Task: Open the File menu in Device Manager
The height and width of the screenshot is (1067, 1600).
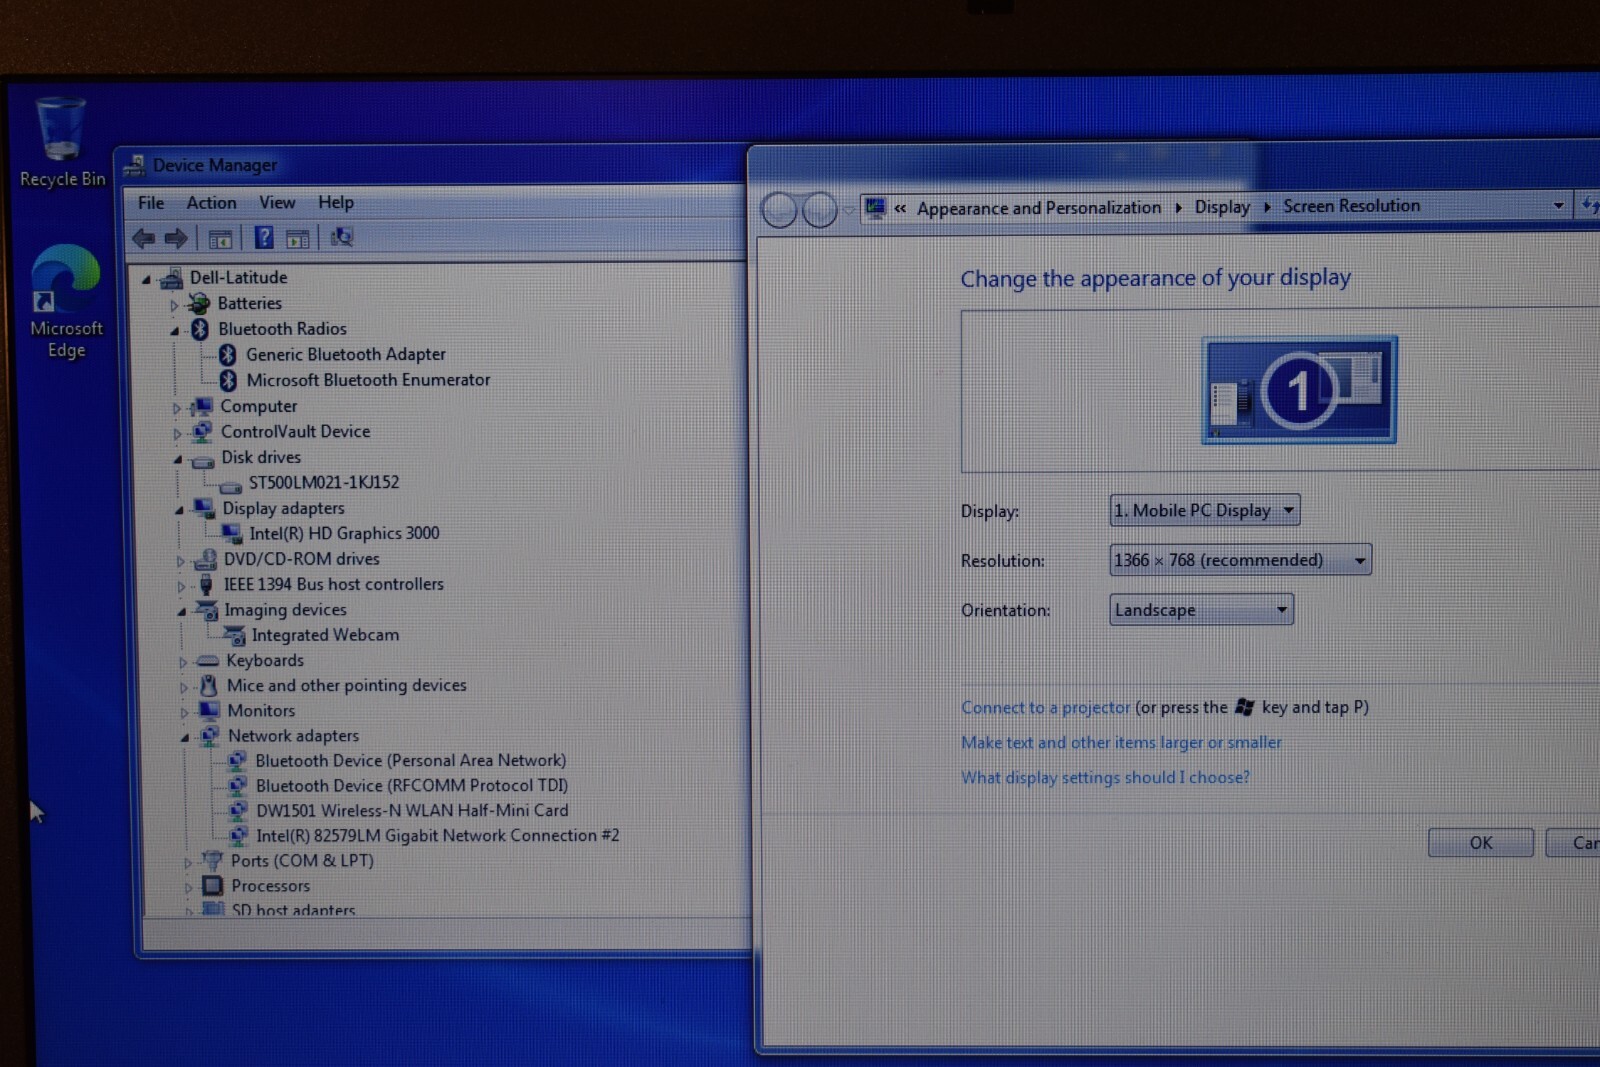Action: click(x=151, y=203)
